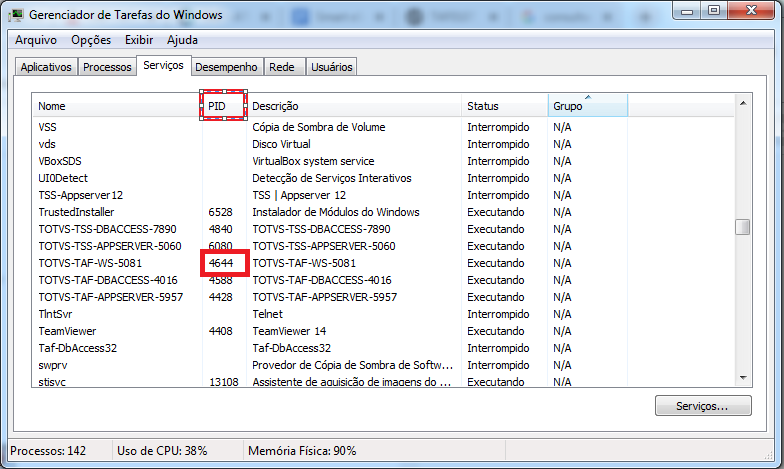The width and height of the screenshot is (784, 469).
Task: Select the TOTVS-TAF-WS-5081 service name
Action: 90,263
